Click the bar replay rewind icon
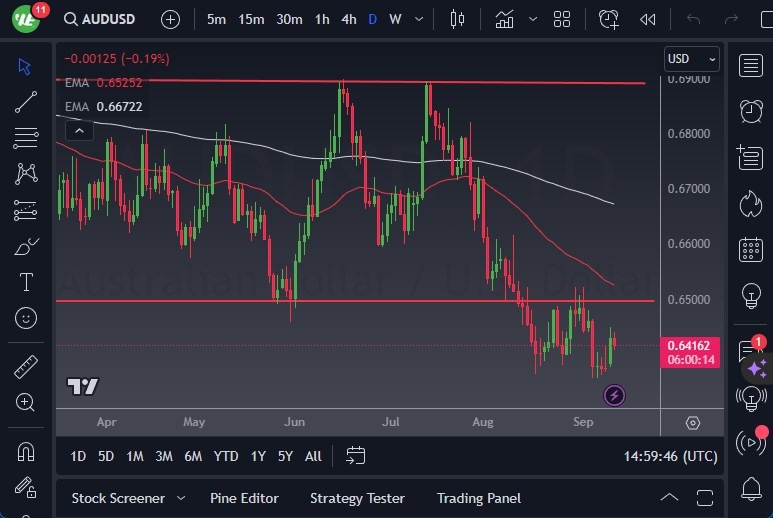Image resolution: width=773 pixels, height=518 pixels. (648, 19)
